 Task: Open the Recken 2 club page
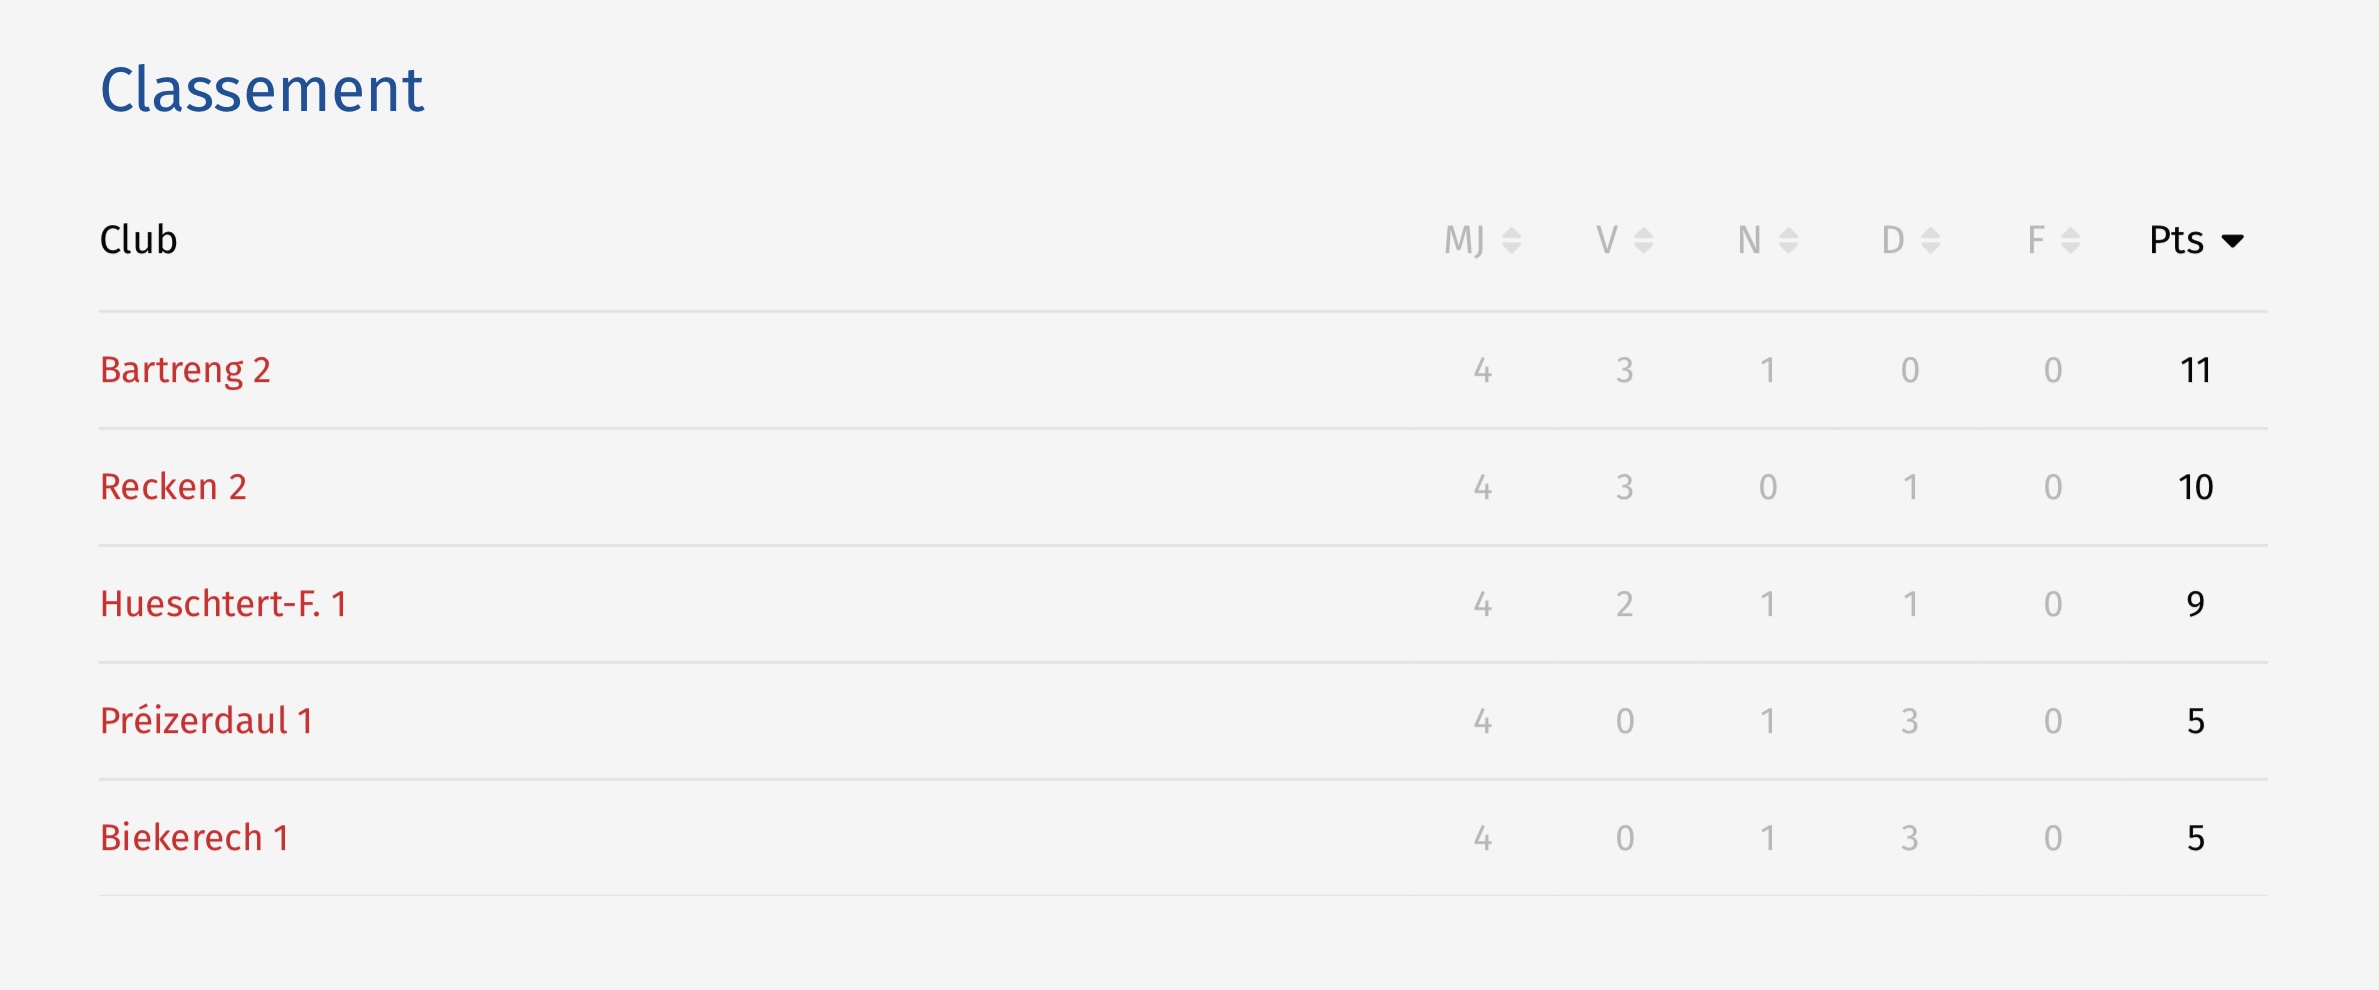coord(173,487)
